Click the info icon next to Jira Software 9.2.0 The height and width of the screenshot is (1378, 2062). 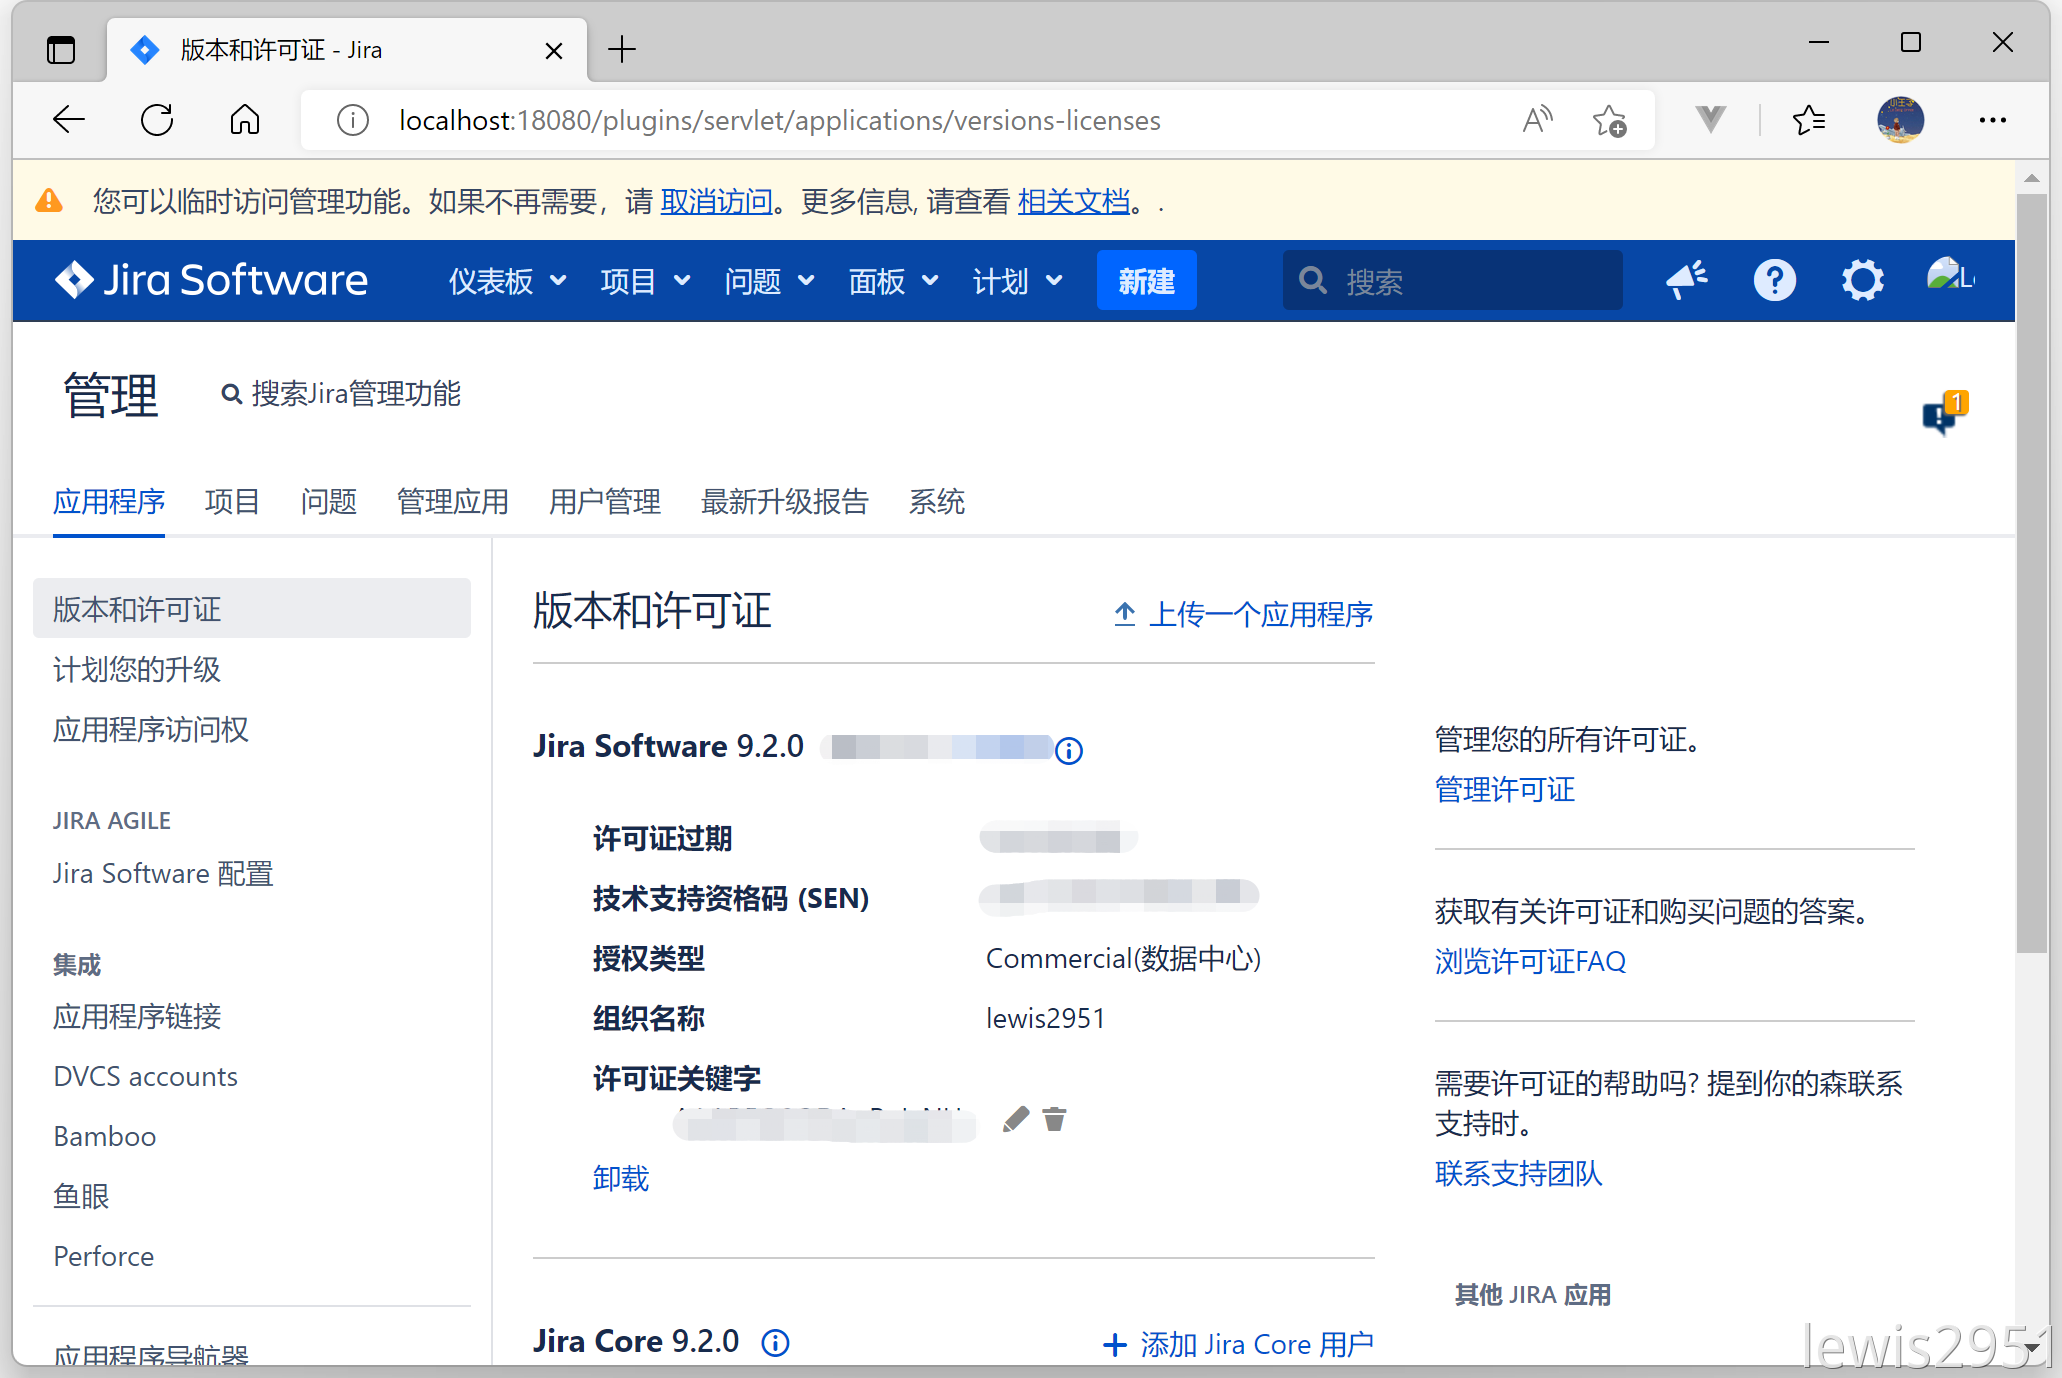[1069, 750]
